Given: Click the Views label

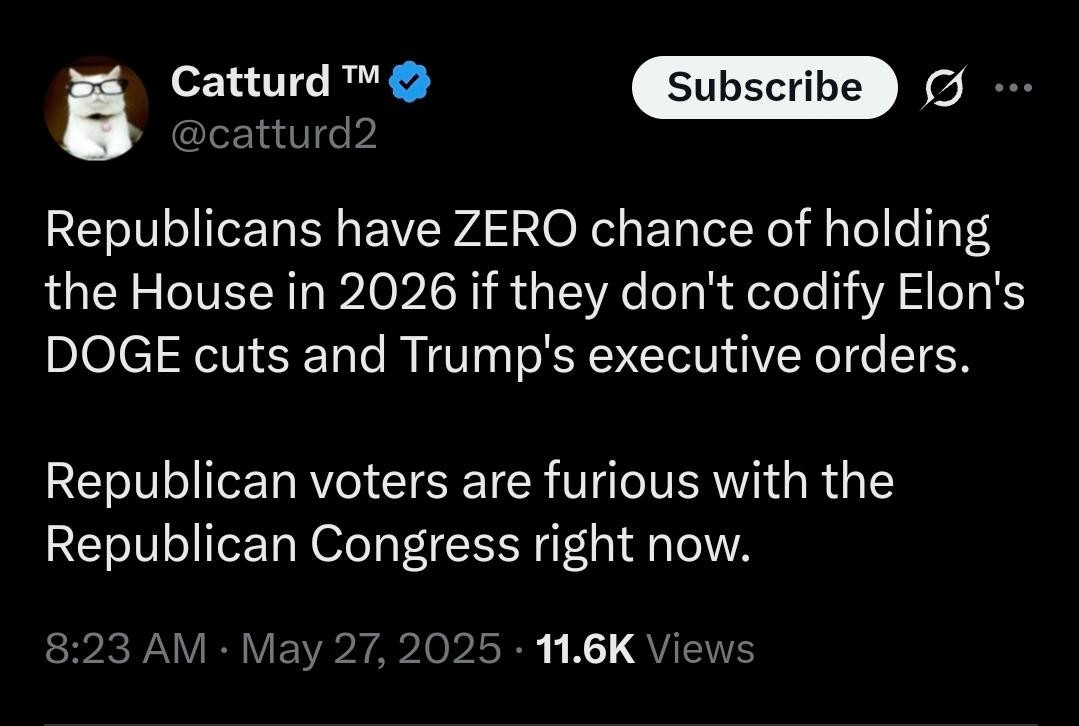Looking at the screenshot, I should [700, 649].
